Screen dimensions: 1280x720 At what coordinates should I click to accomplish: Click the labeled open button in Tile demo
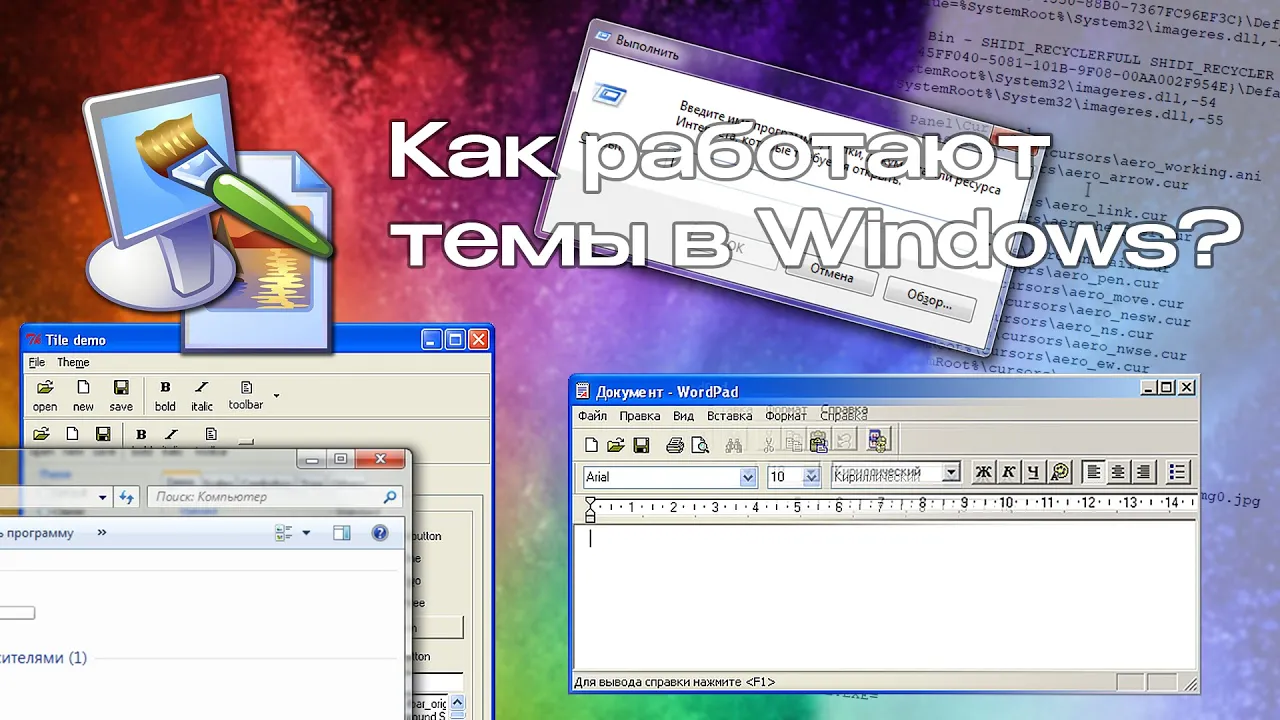45,396
